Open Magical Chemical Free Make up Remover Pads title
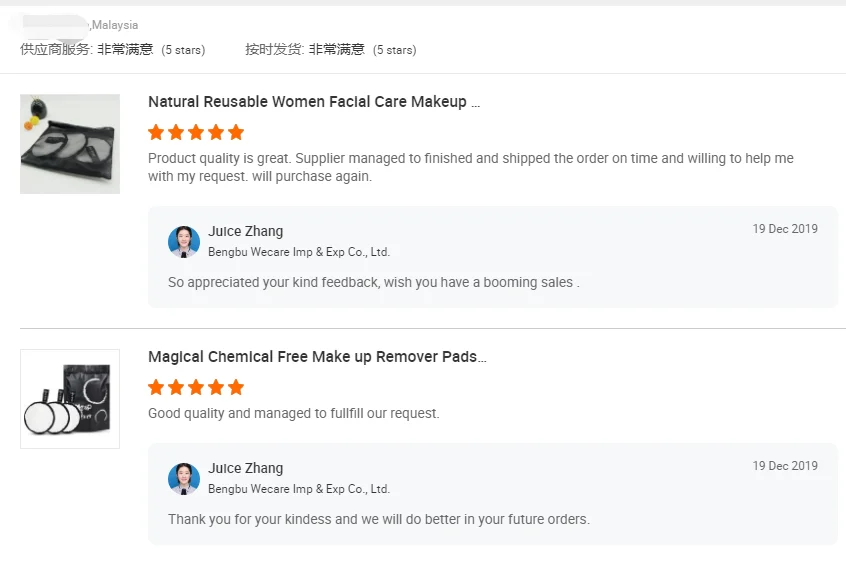846x561 pixels. 317,357
